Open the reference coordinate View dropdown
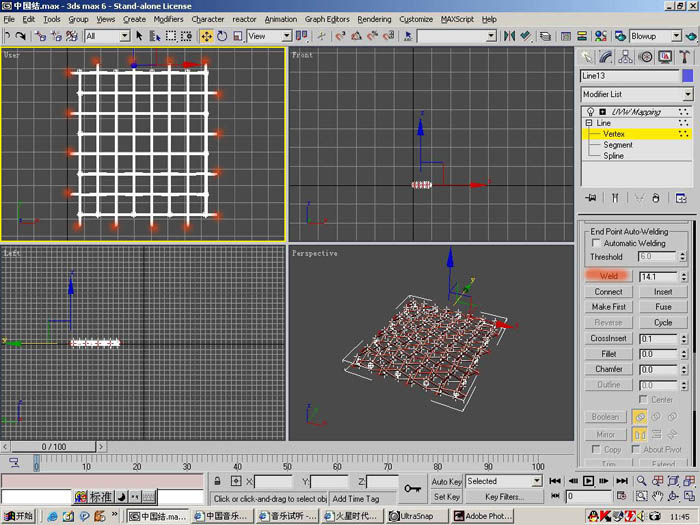This screenshot has height=525, width=700. (287, 36)
